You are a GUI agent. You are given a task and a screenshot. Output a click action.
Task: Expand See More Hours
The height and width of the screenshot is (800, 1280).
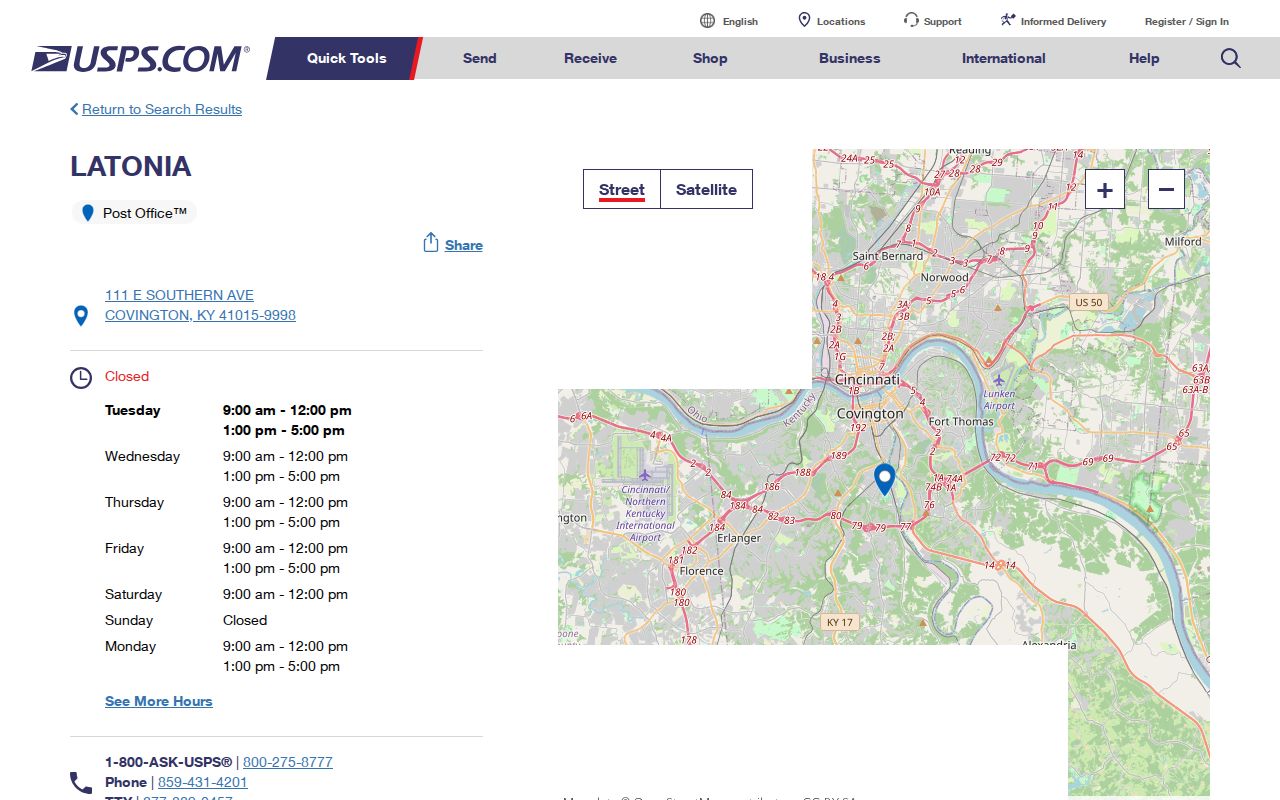[159, 701]
